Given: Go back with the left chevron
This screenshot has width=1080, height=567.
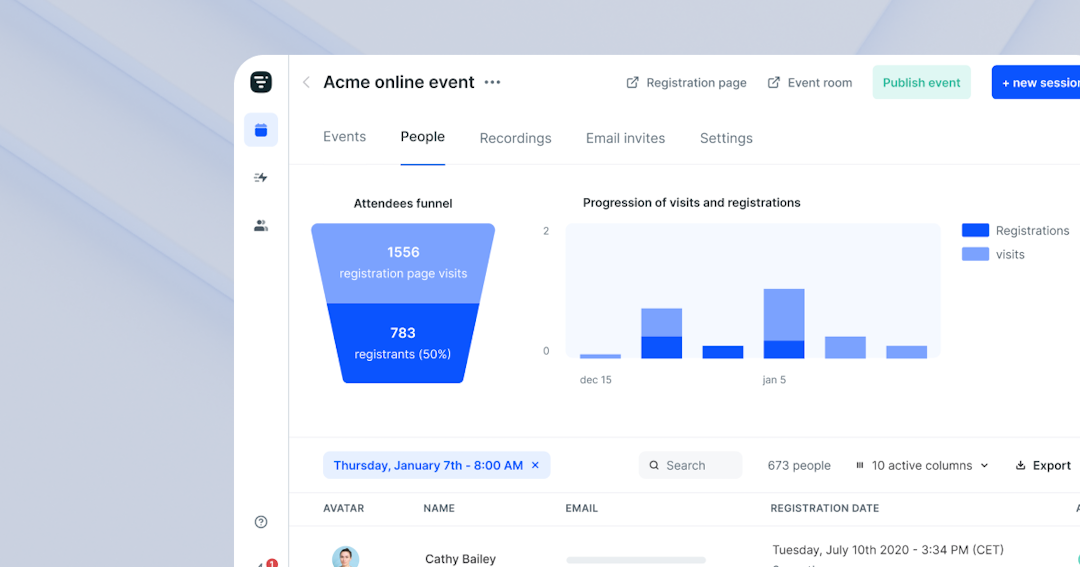Looking at the screenshot, I should click(x=307, y=83).
